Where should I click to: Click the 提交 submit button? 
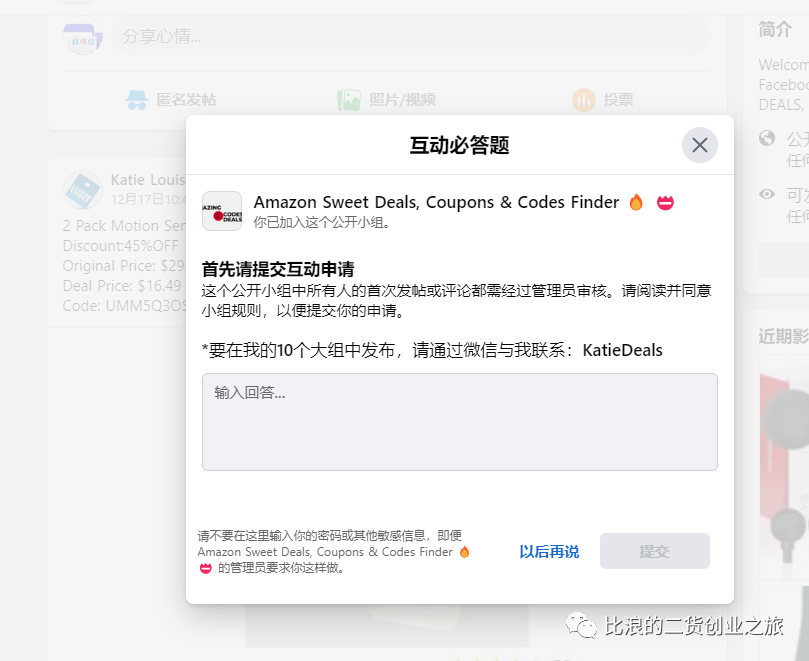655,551
